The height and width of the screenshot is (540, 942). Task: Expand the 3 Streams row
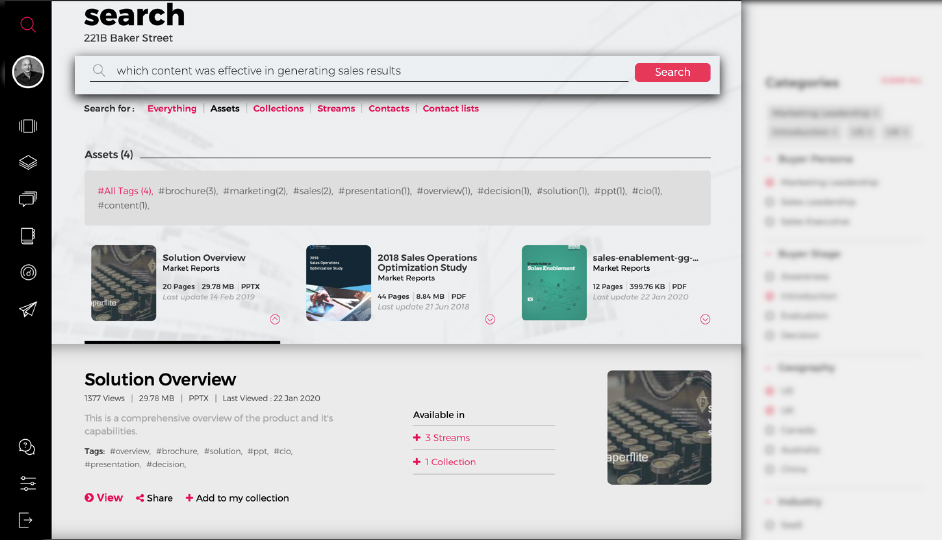(x=484, y=438)
